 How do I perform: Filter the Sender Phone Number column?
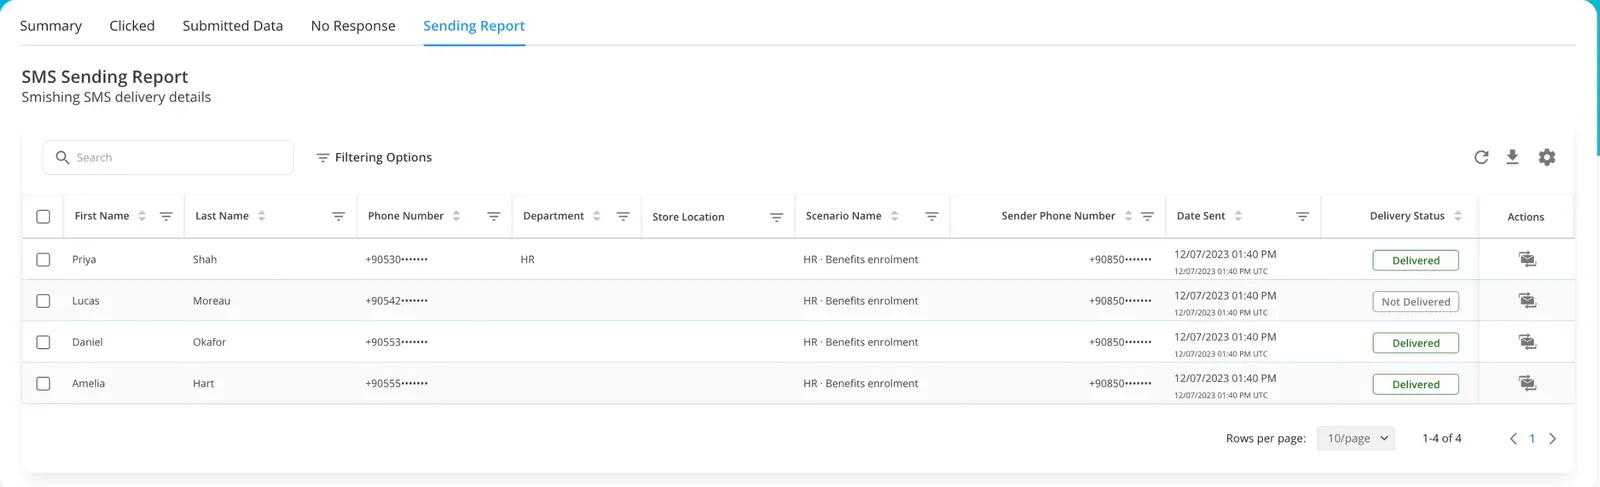pyautogui.click(x=1147, y=216)
